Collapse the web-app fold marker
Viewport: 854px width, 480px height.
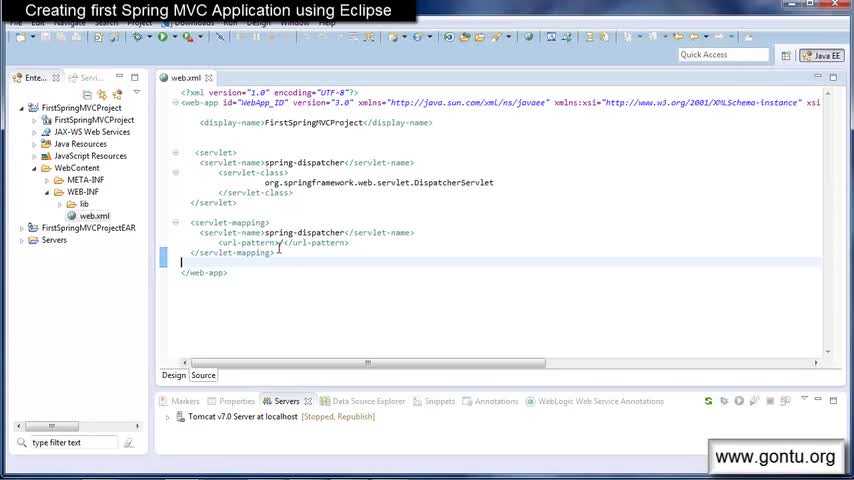pyautogui.click(x=175, y=102)
